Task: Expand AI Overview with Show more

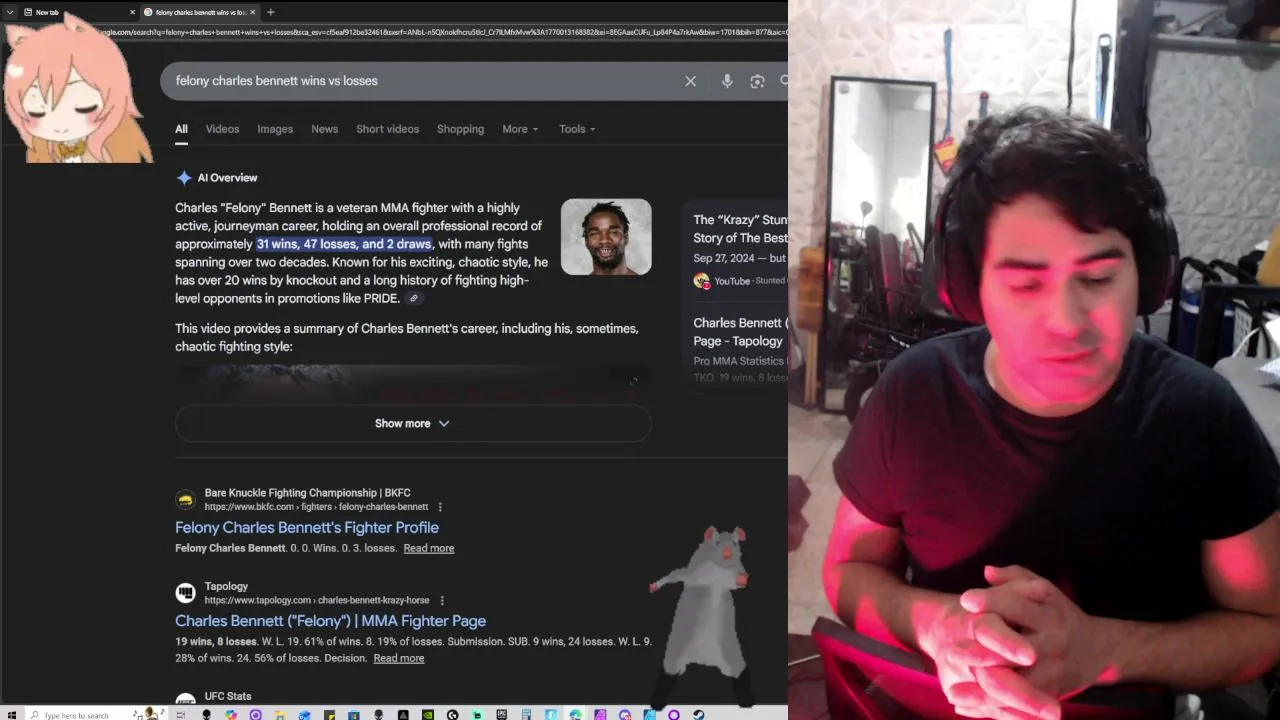Action: click(413, 424)
